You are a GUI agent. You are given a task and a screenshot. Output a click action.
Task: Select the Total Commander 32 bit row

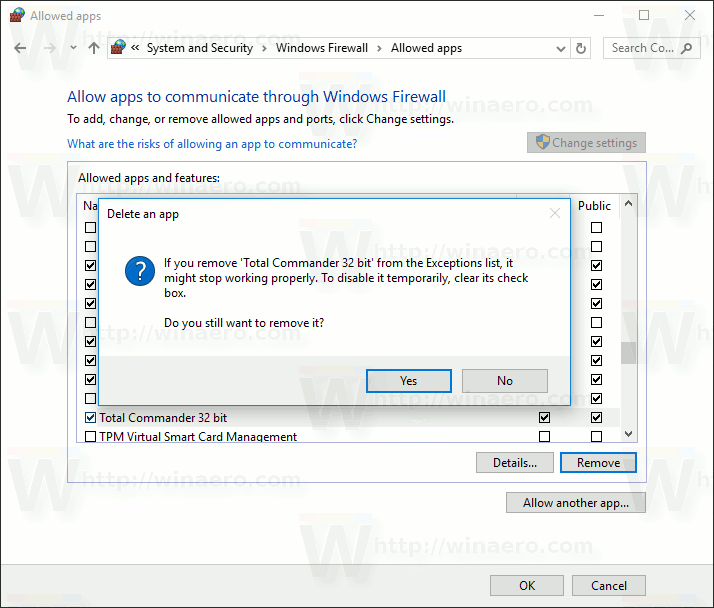click(x=348, y=417)
